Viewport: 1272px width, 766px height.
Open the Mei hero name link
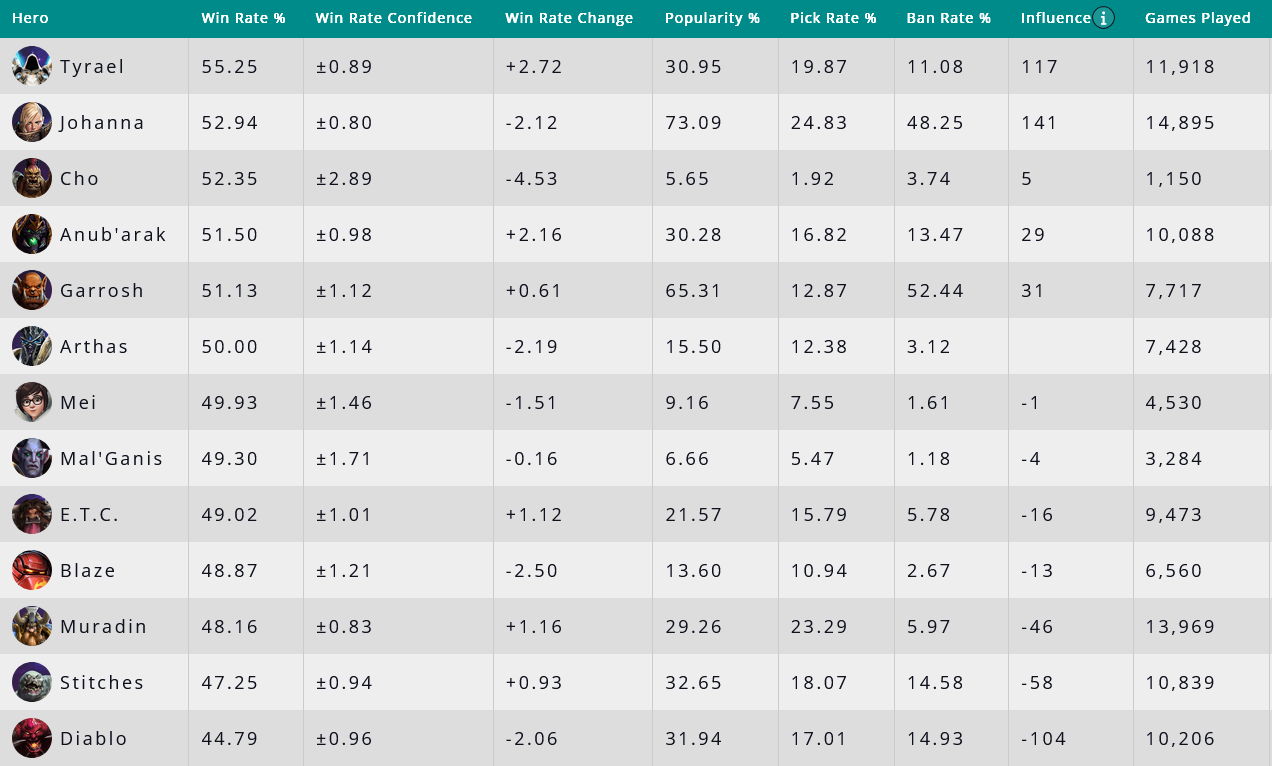point(79,403)
